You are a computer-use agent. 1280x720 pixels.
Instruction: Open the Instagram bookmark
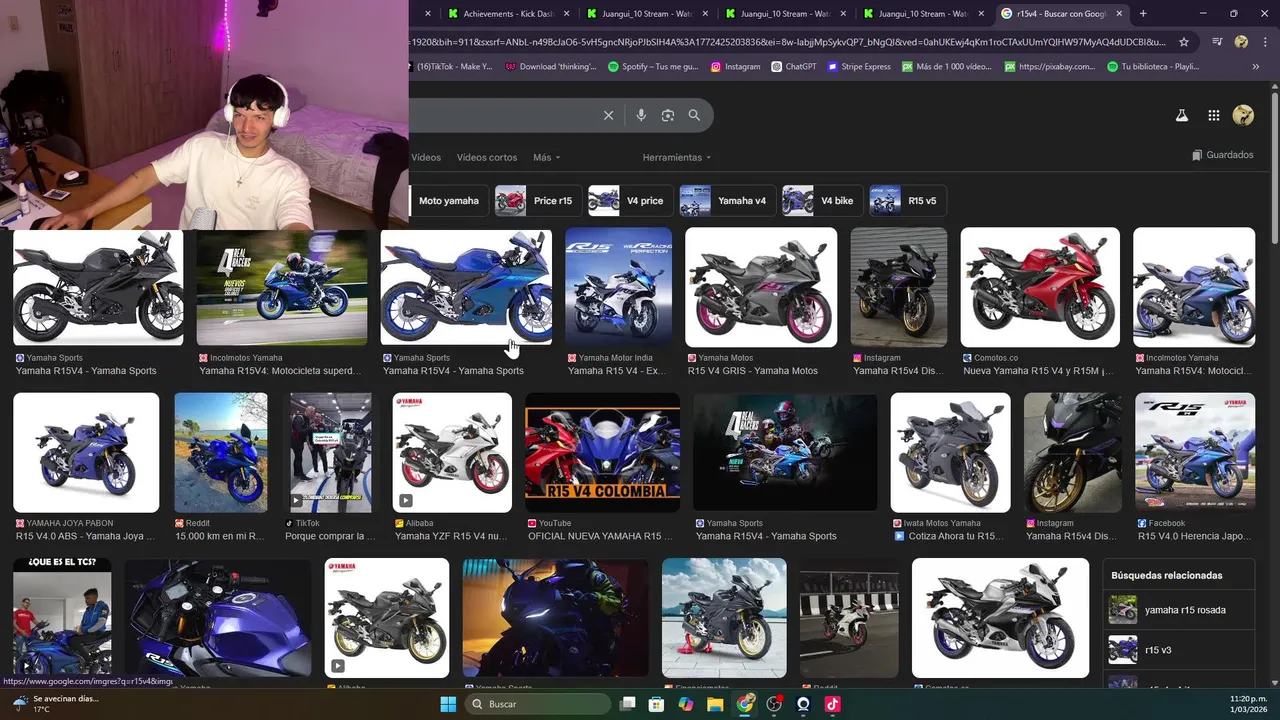point(735,67)
